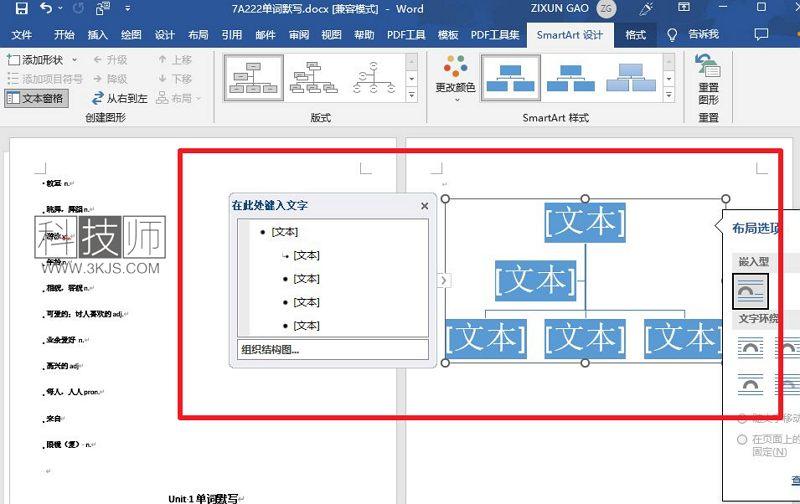
Task: Choose first text wrapping option under 文字环绕
Action: [x=751, y=348]
